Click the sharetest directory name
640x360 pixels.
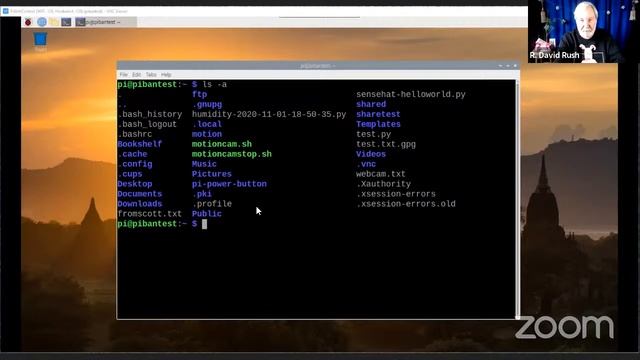pos(378,114)
